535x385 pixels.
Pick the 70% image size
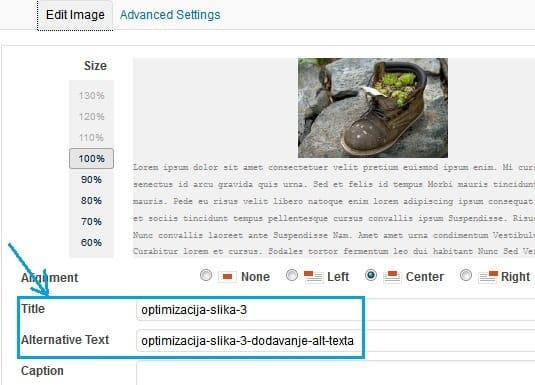coord(91,222)
